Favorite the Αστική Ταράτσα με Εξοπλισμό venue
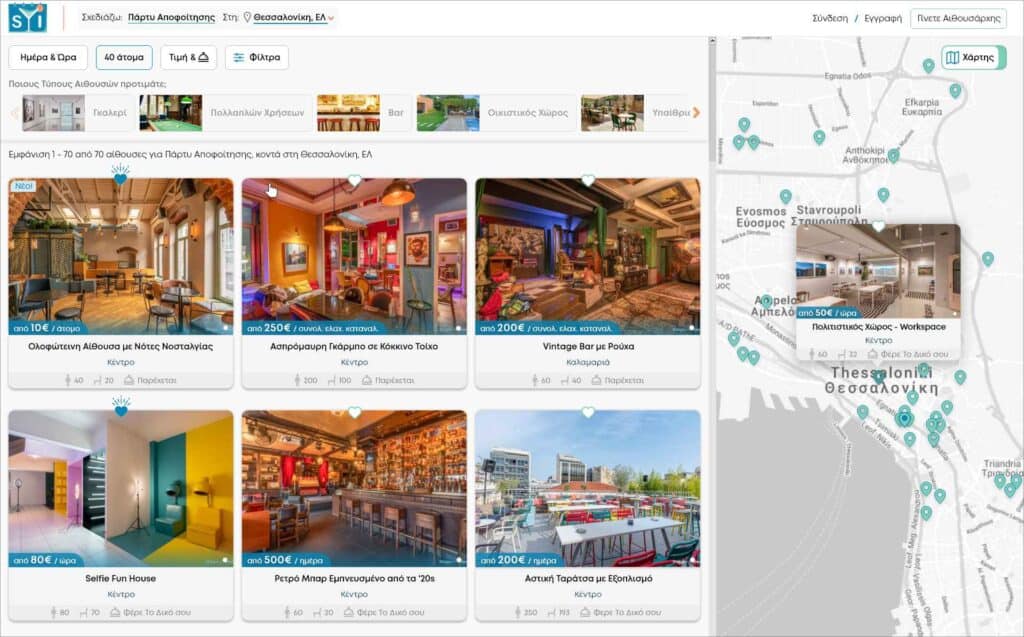This screenshot has width=1024, height=637. point(588,412)
